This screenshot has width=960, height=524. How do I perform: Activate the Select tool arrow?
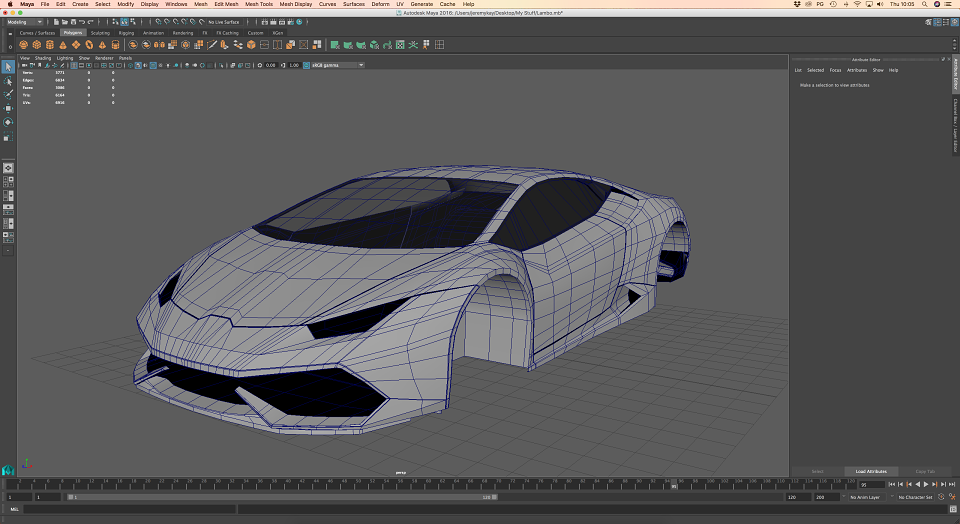click(x=8, y=66)
